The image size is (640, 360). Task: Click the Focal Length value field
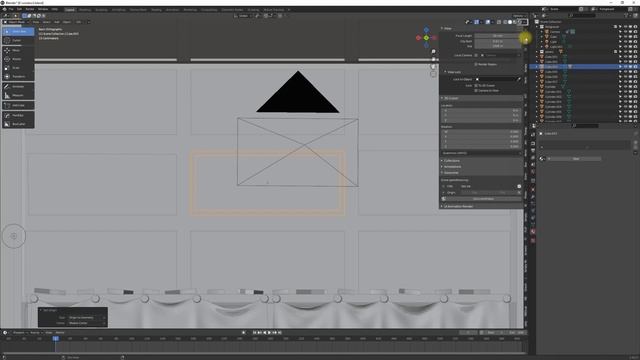[497, 36]
